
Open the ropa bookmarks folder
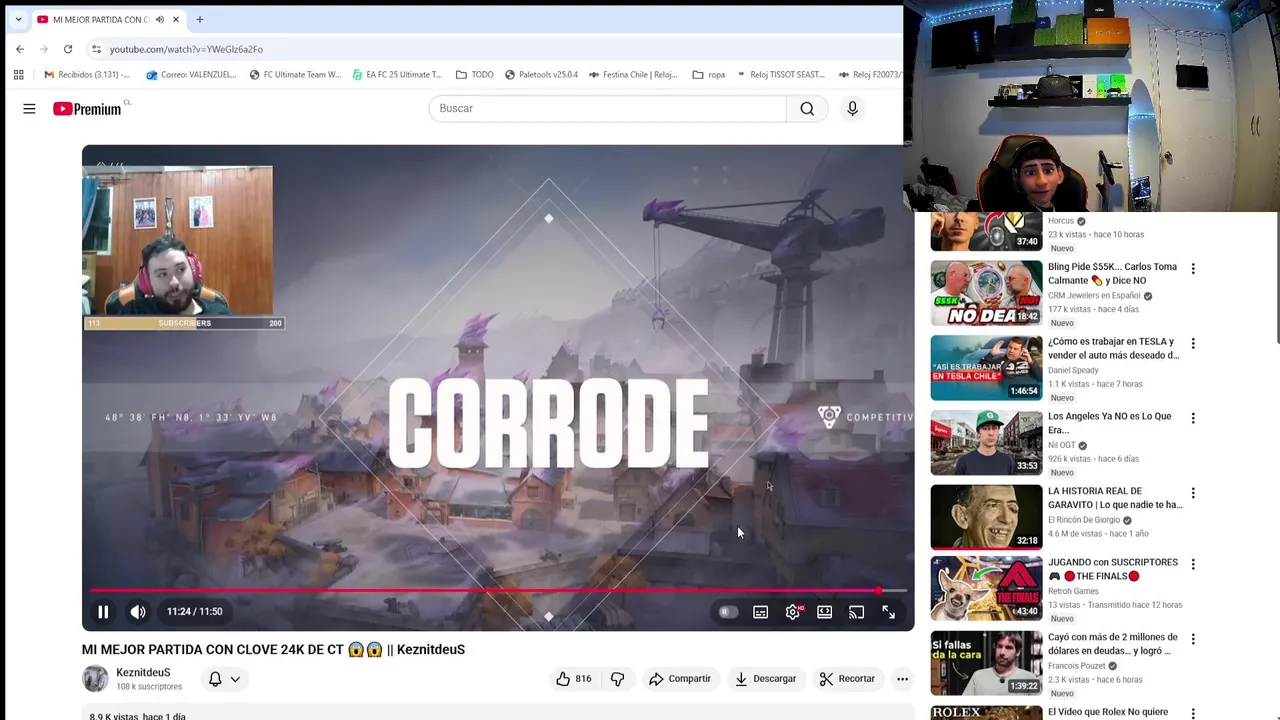click(x=708, y=74)
